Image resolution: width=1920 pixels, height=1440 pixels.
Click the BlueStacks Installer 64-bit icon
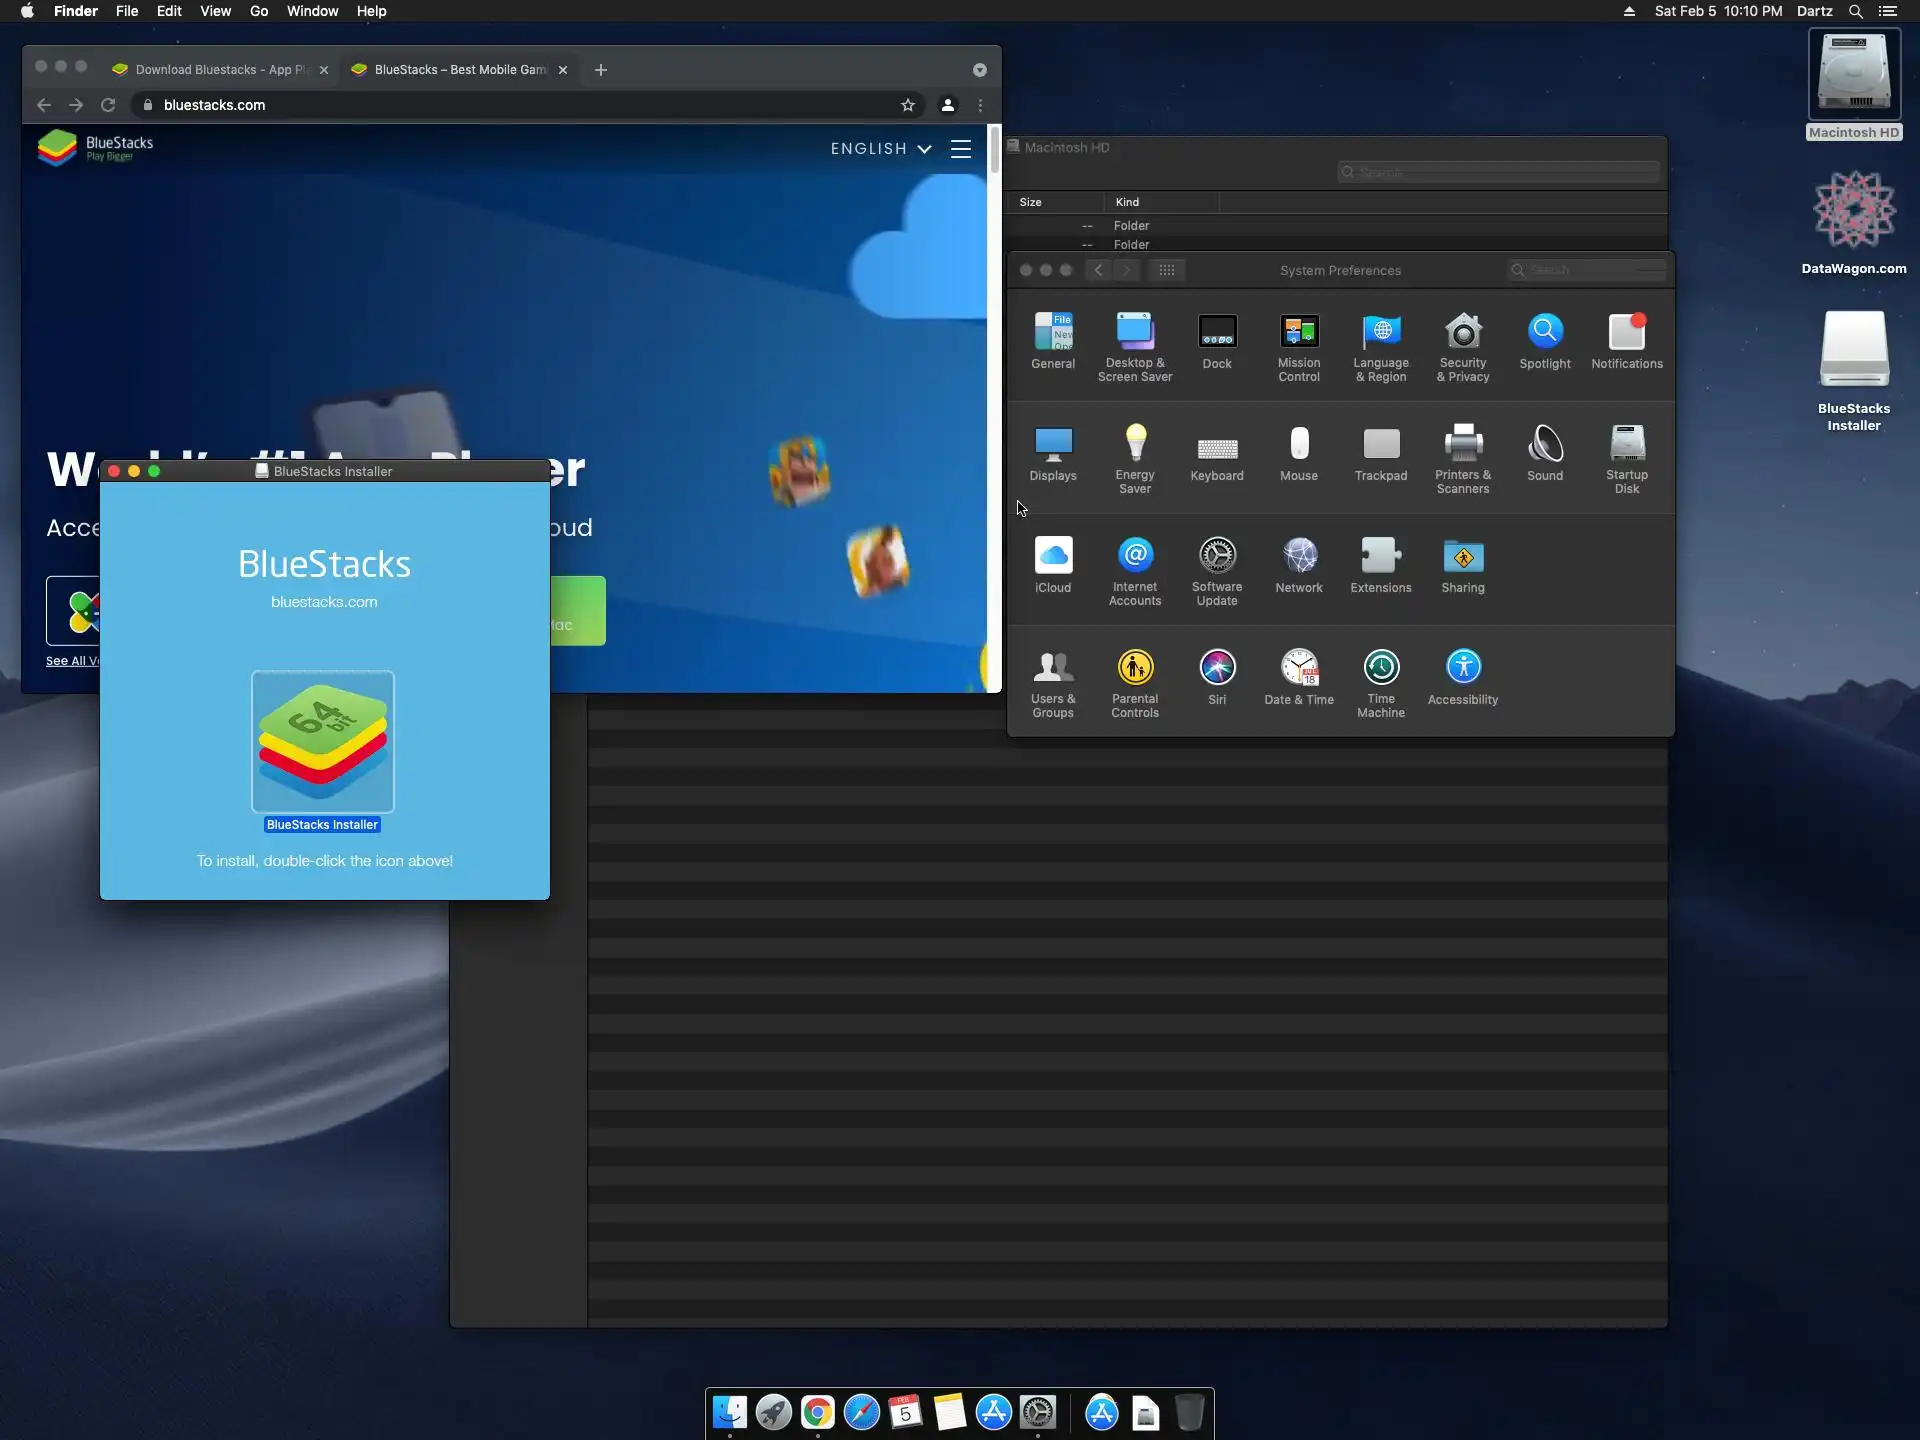click(x=323, y=741)
